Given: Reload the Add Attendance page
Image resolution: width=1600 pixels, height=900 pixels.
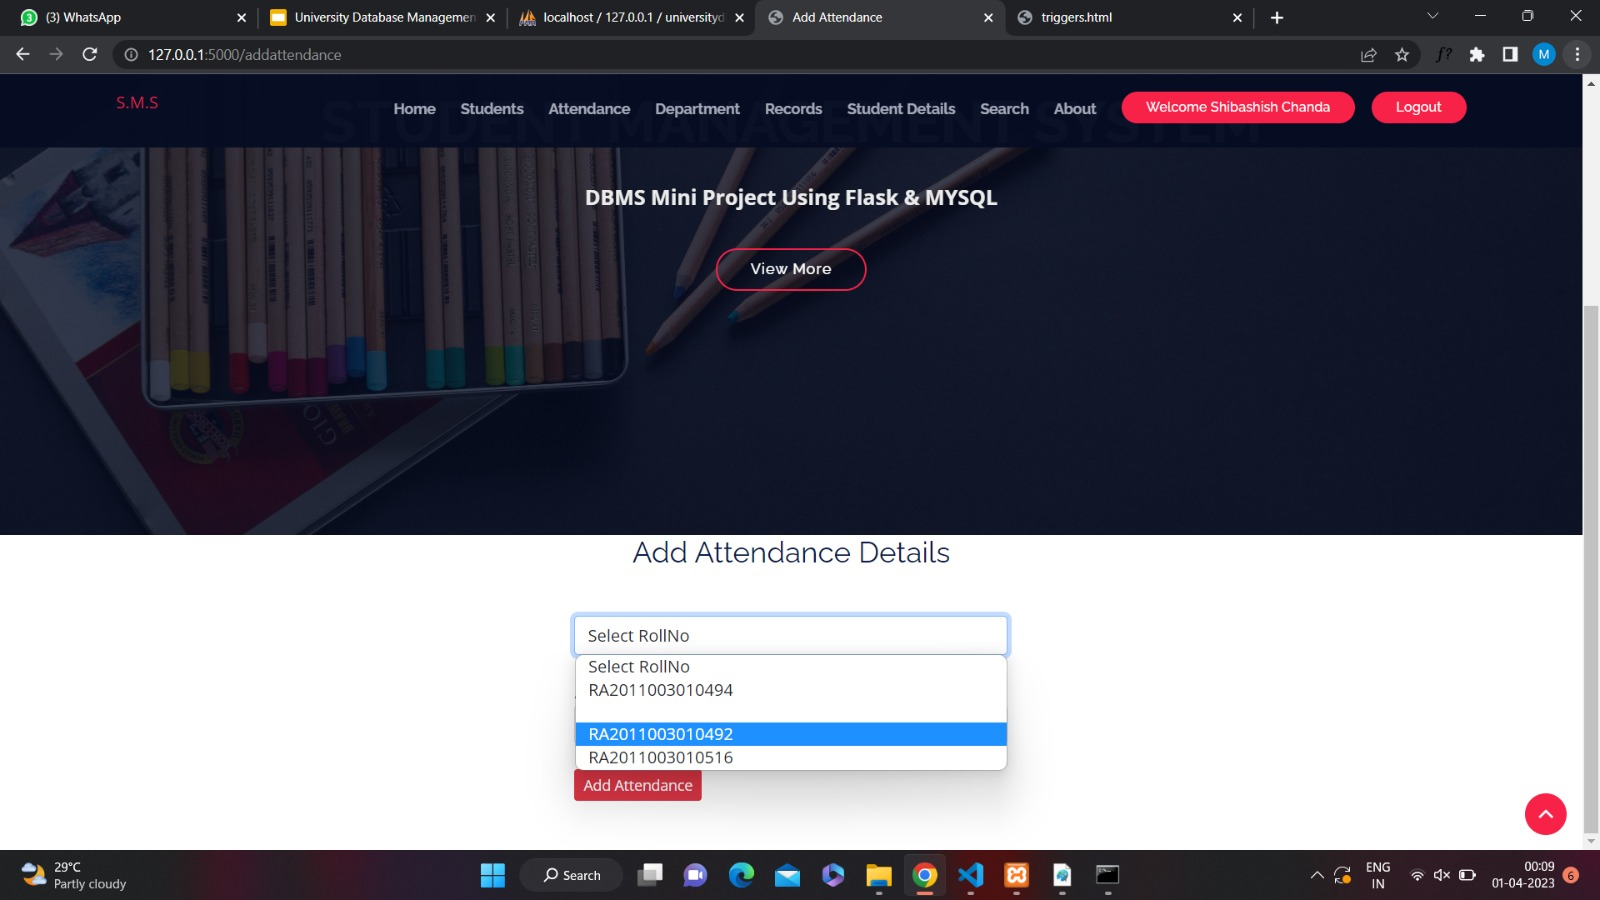Looking at the screenshot, I should click(90, 54).
